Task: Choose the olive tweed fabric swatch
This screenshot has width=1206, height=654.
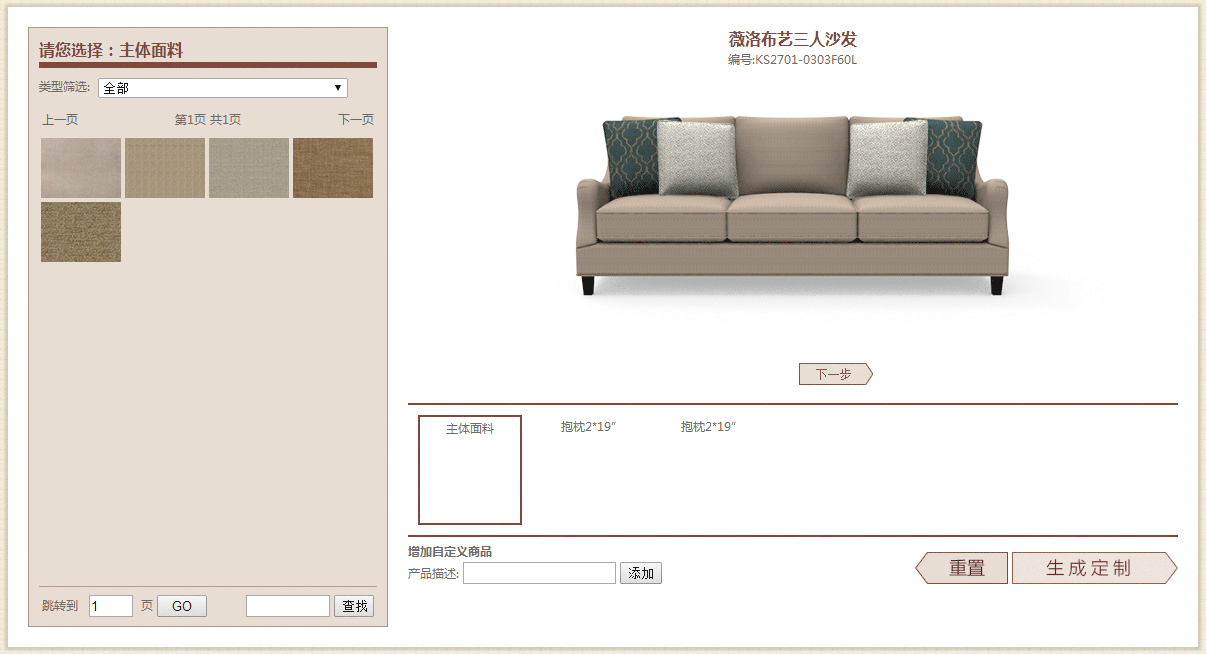Action: point(81,232)
